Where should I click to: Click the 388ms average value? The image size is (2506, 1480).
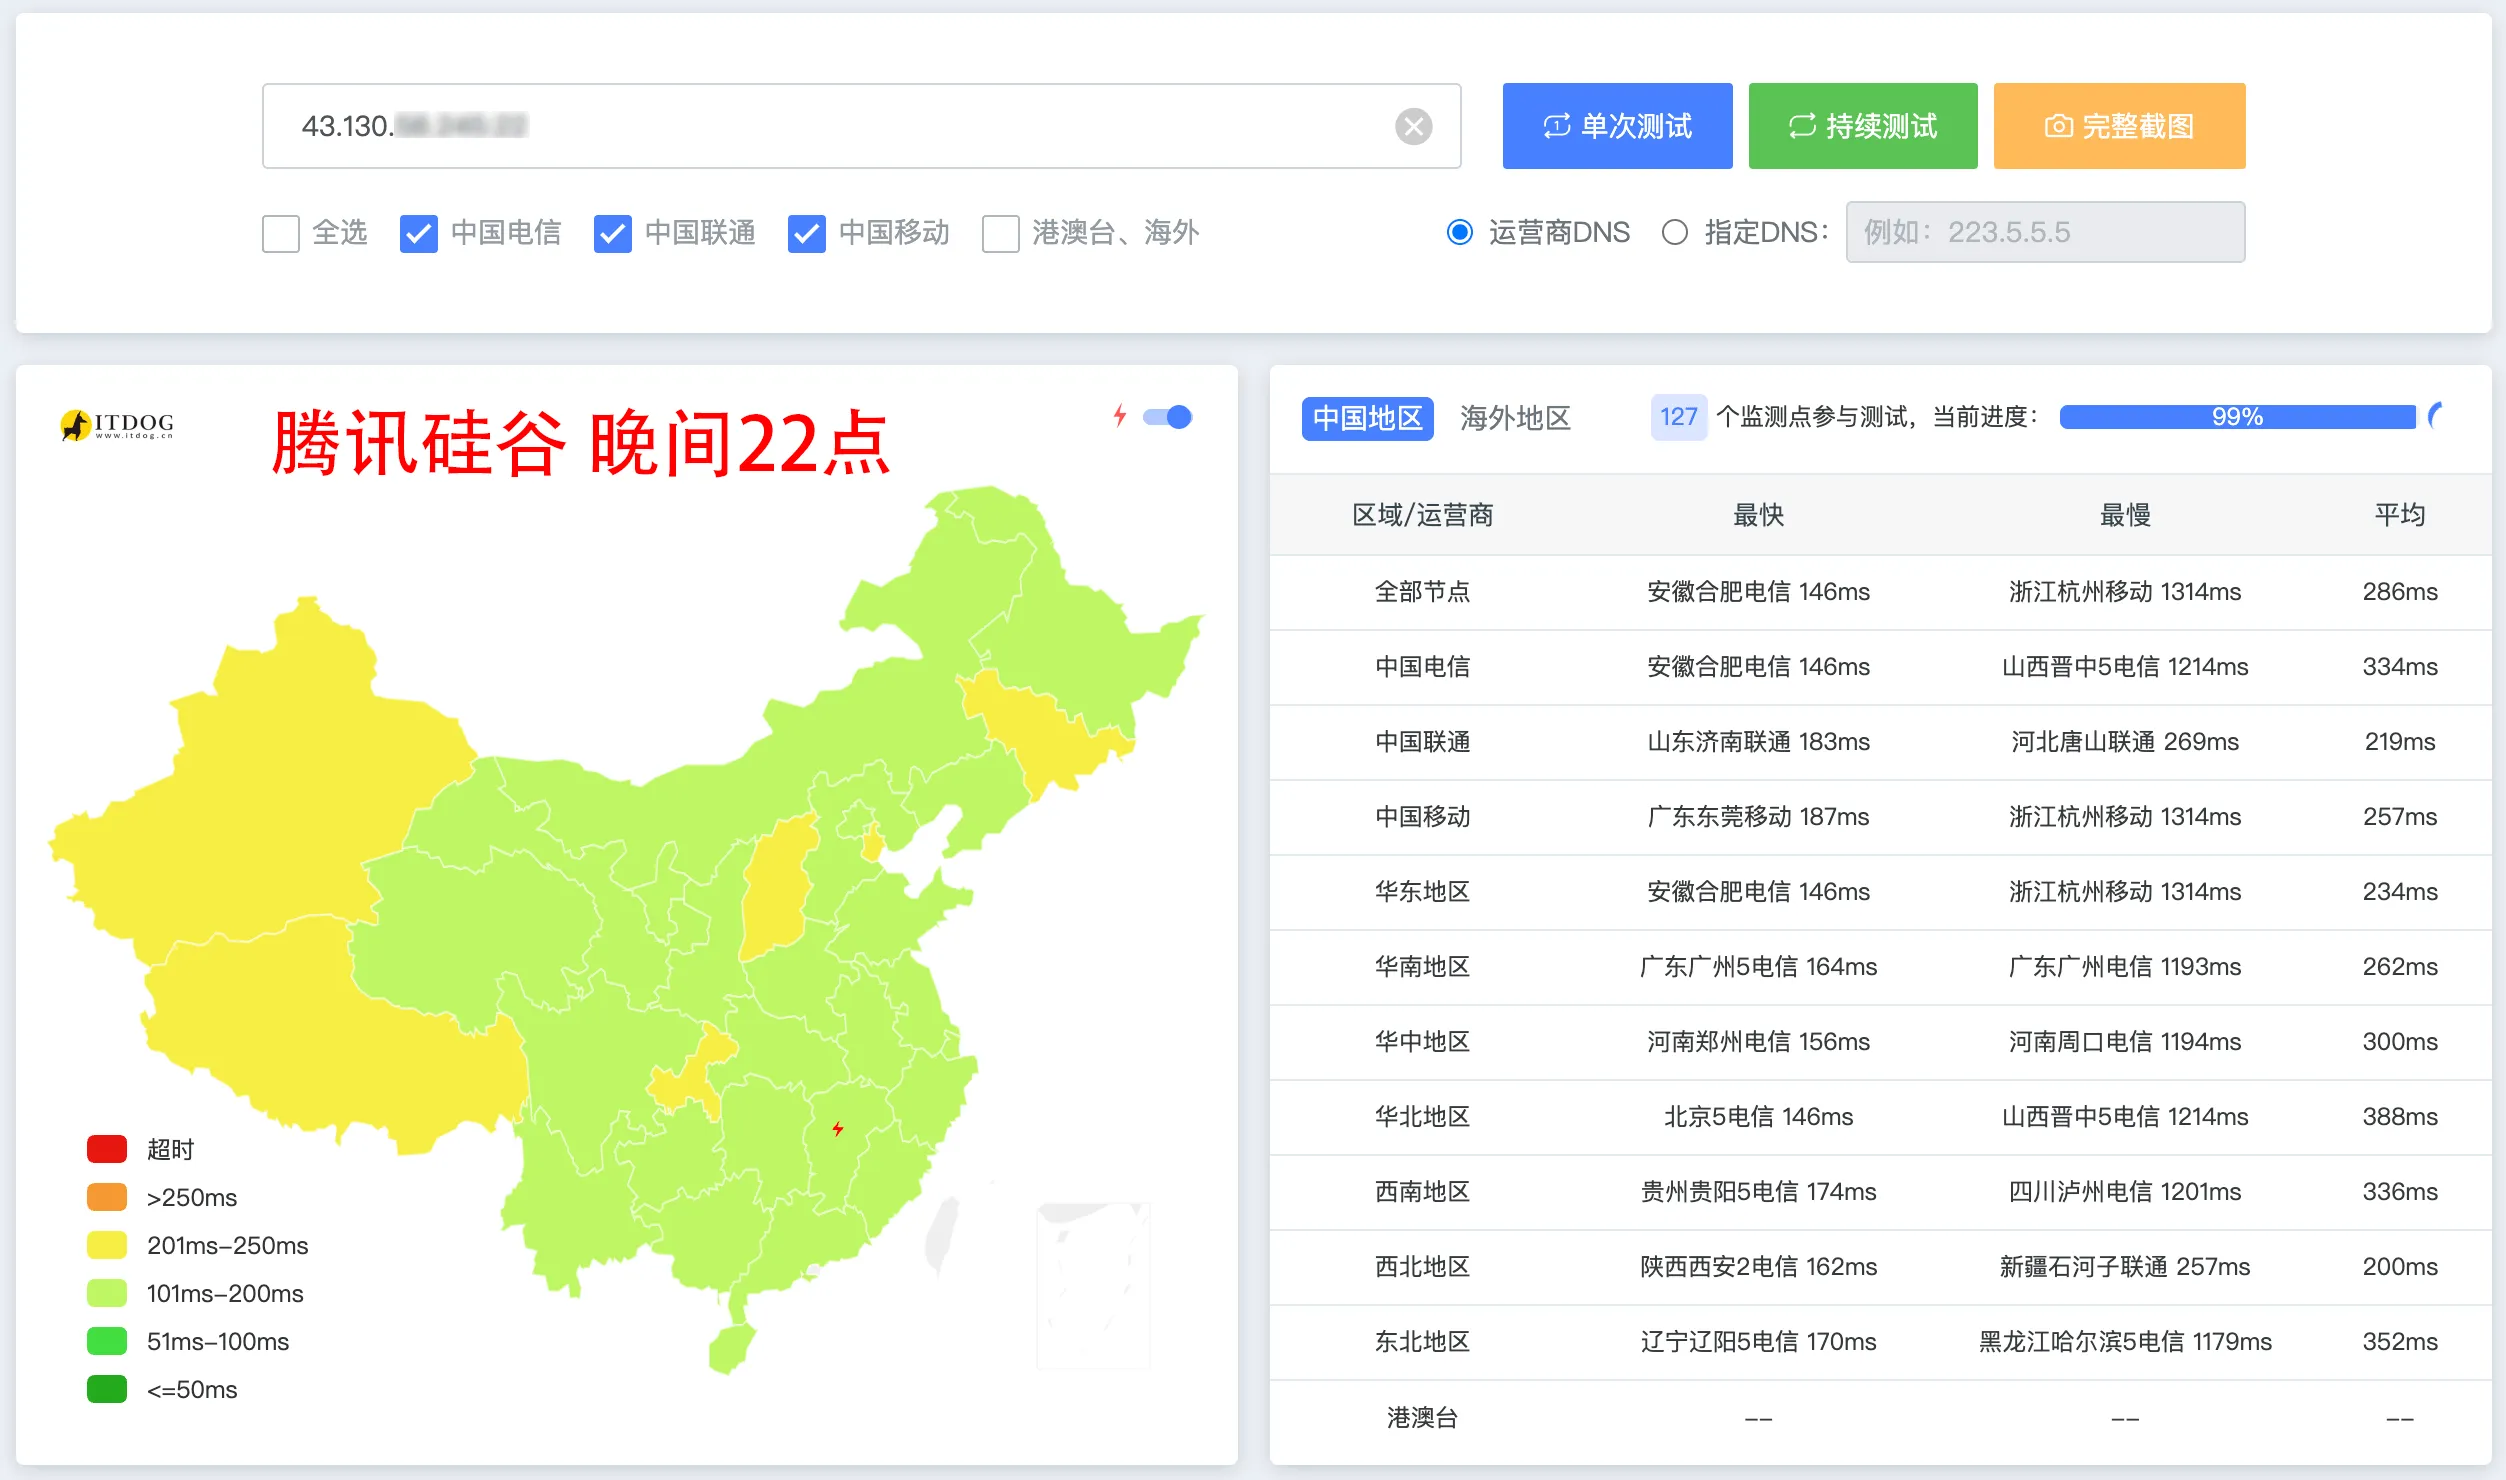pos(2399,1117)
